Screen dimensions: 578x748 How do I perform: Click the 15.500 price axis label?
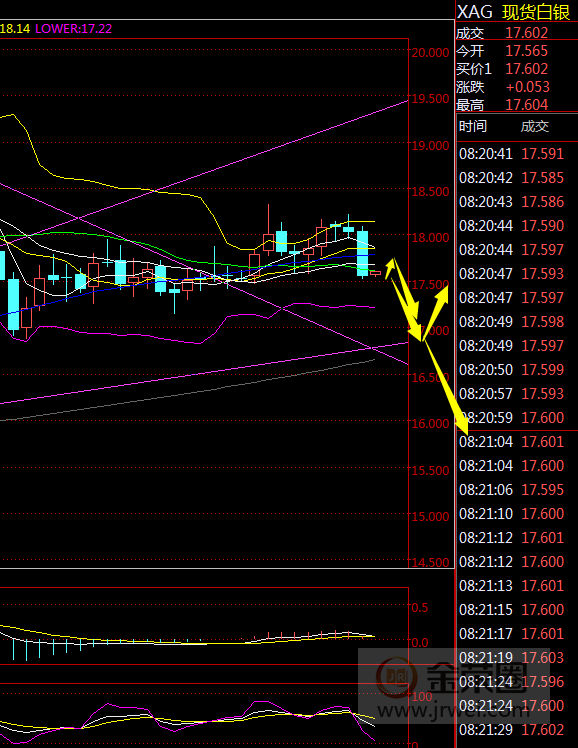pos(430,470)
